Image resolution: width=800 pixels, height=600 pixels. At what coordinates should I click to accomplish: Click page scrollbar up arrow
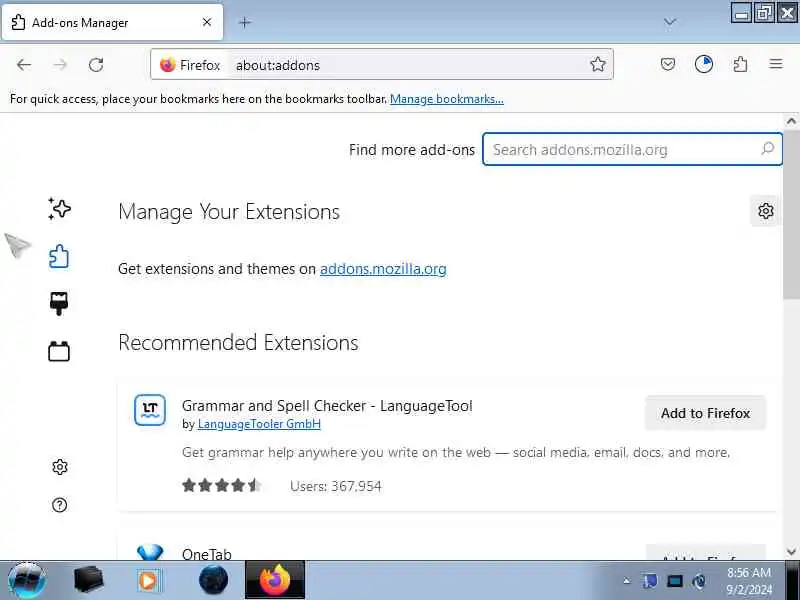791,121
